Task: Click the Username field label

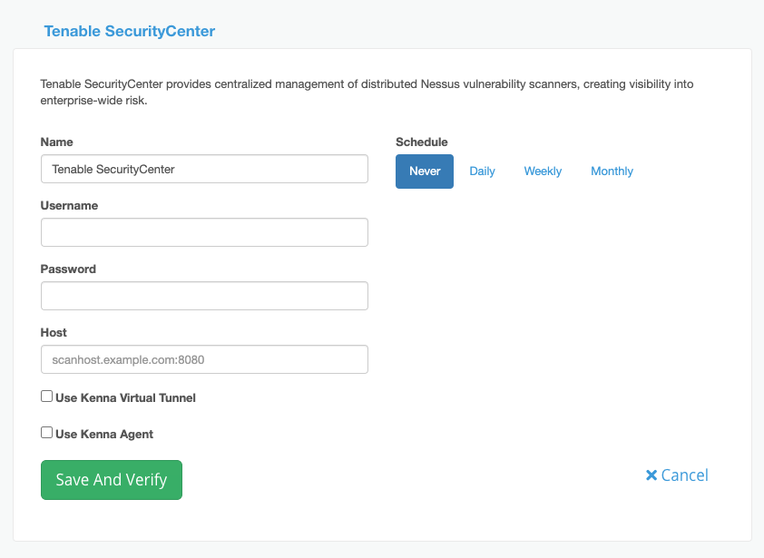Action: (69, 206)
